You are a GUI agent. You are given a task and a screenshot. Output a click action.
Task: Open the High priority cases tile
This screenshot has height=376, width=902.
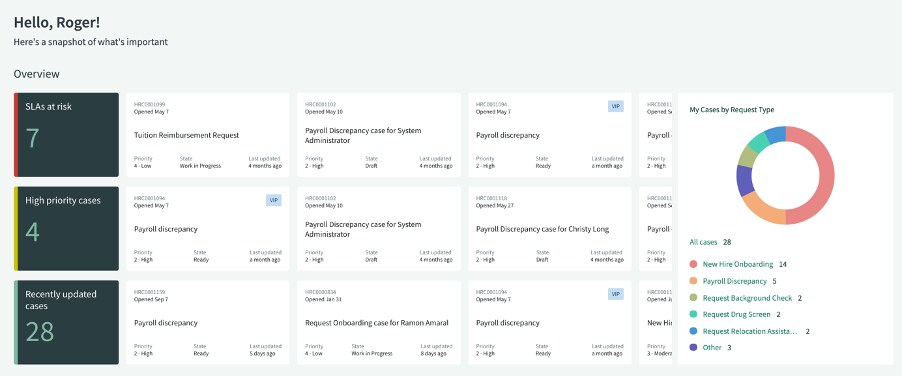(x=67, y=229)
